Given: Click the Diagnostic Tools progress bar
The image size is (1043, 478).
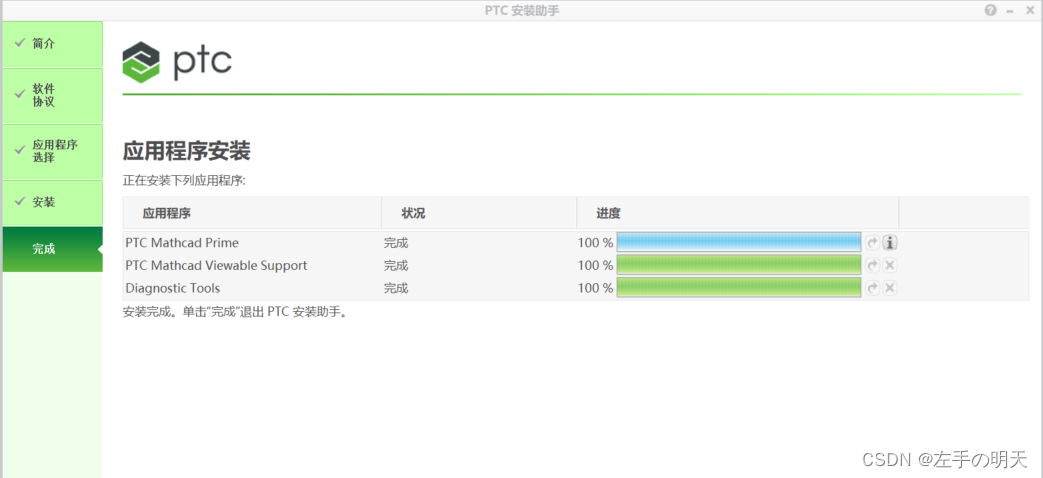Looking at the screenshot, I should [738, 288].
